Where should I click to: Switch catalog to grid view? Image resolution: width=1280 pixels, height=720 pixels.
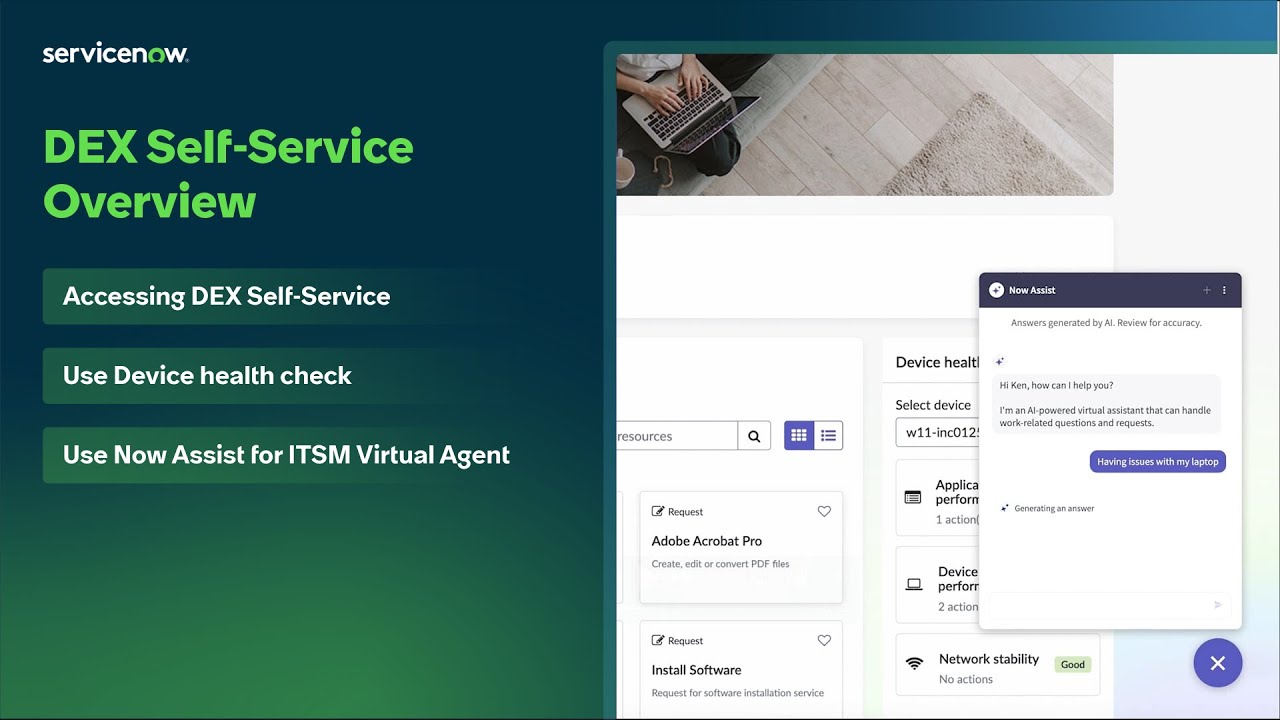(x=798, y=435)
